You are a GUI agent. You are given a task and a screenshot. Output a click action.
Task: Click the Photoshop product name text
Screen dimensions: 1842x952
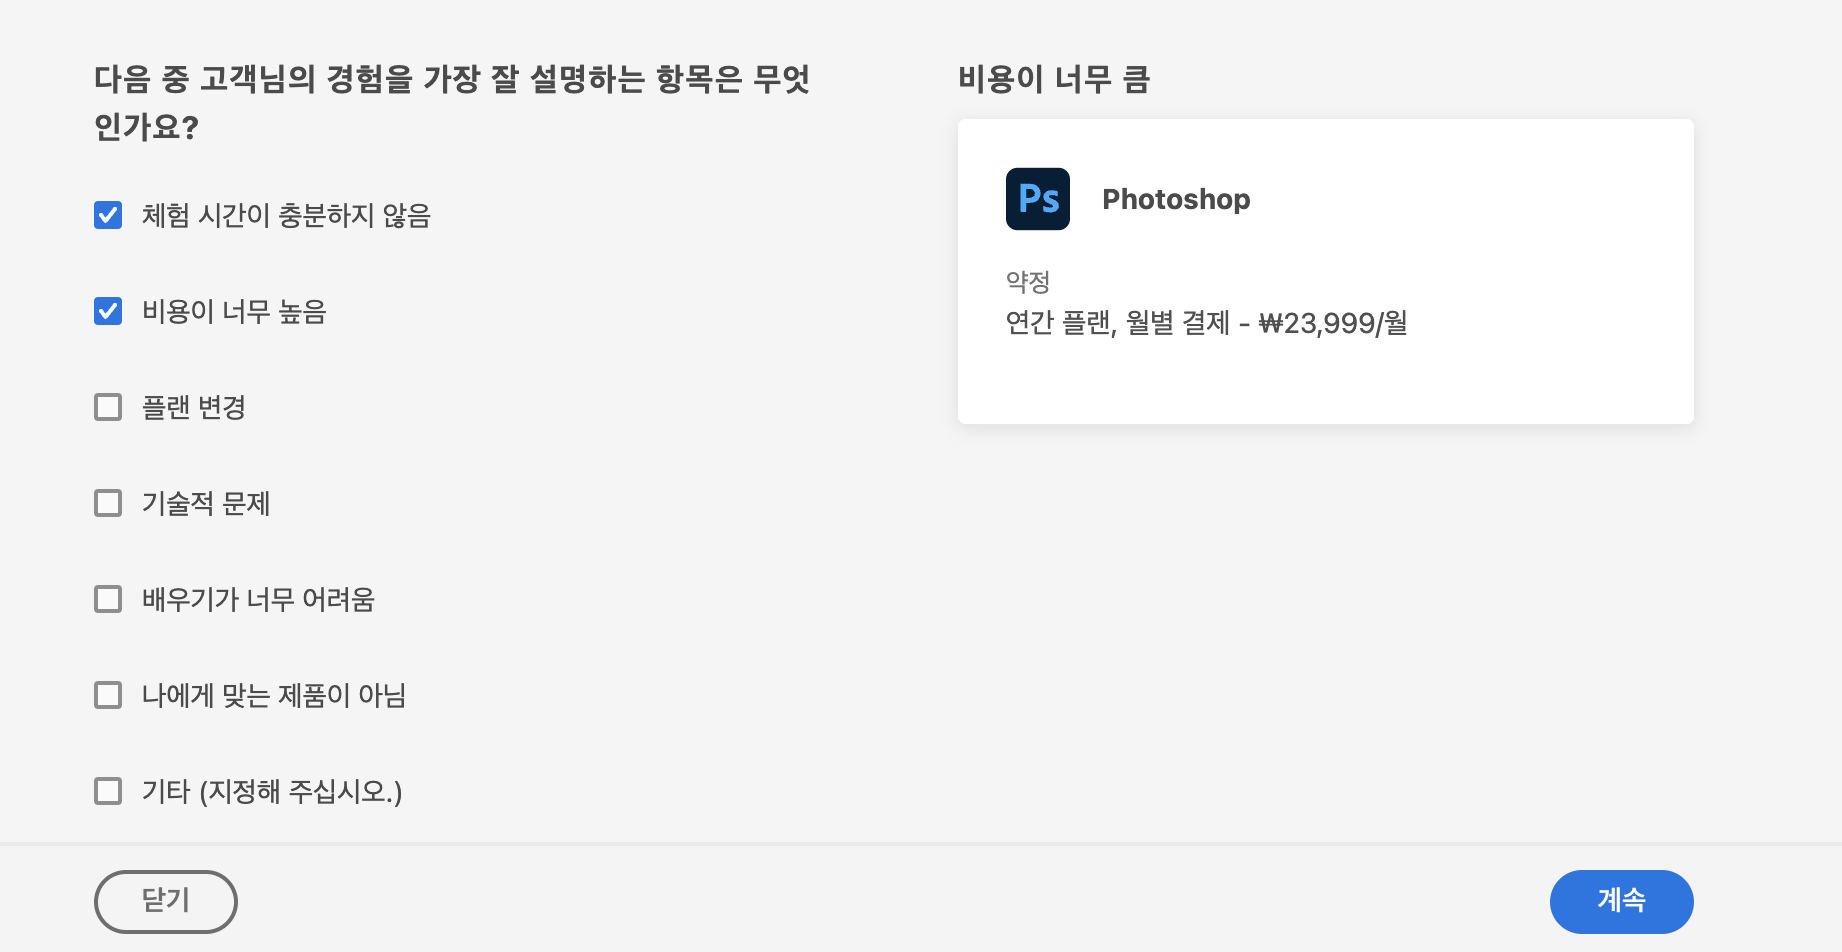1176,199
